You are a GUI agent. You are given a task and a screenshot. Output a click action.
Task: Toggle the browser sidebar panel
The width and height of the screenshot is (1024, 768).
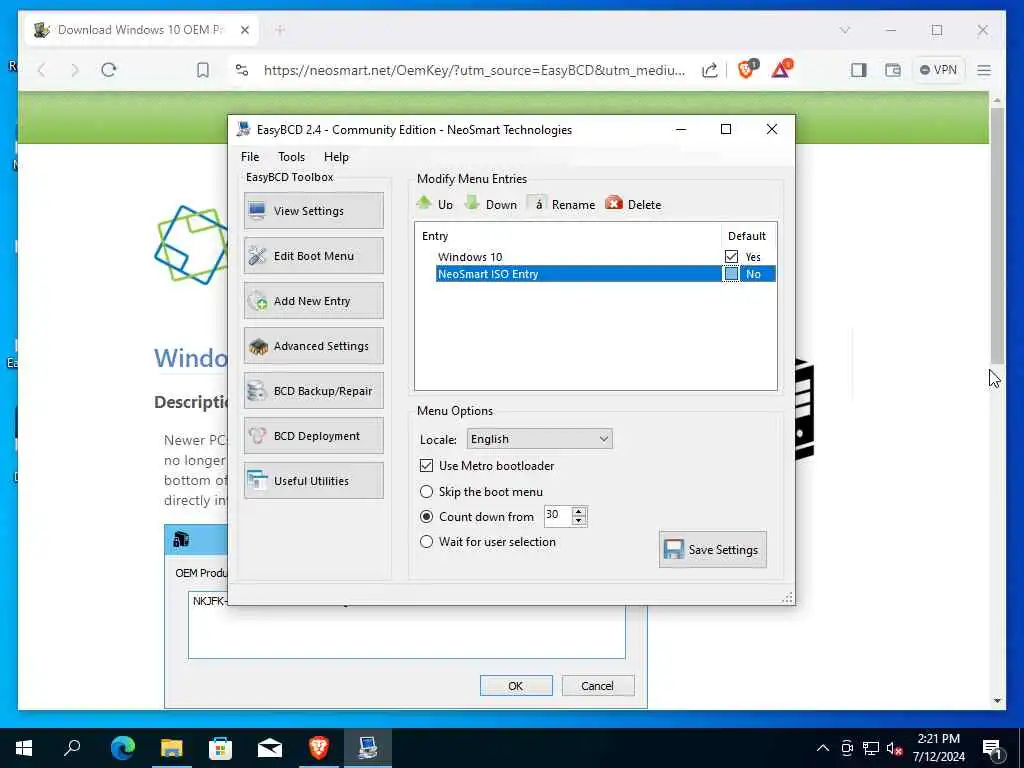click(859, 70)
